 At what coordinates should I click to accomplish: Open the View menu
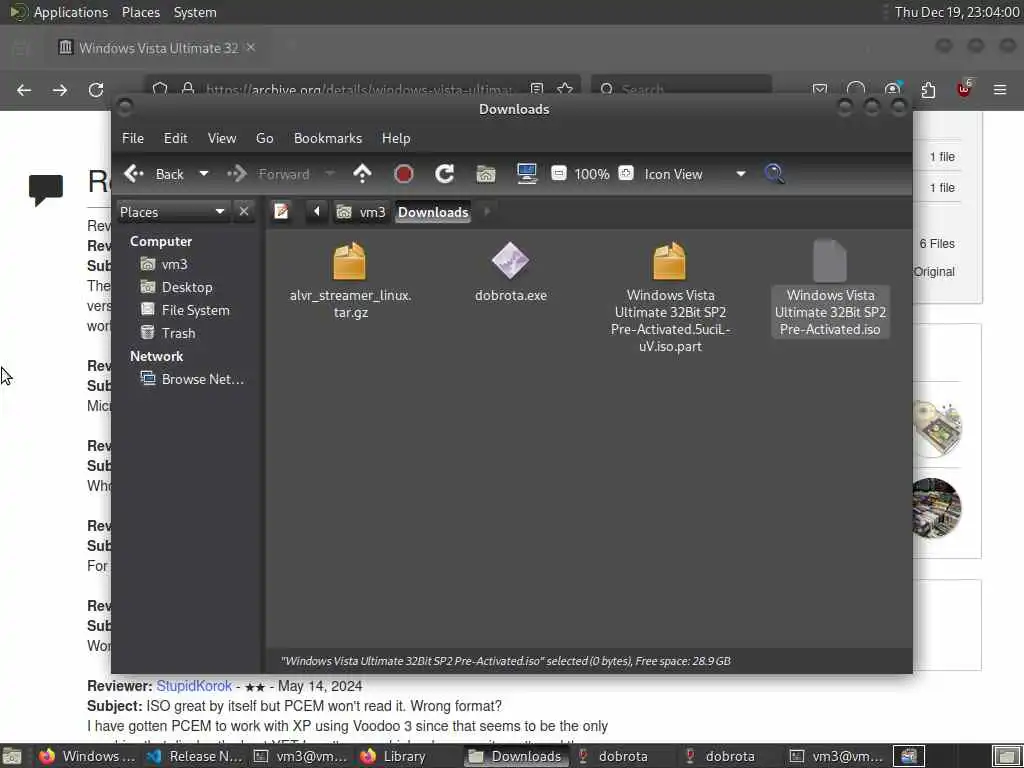(x=222, y=138)
